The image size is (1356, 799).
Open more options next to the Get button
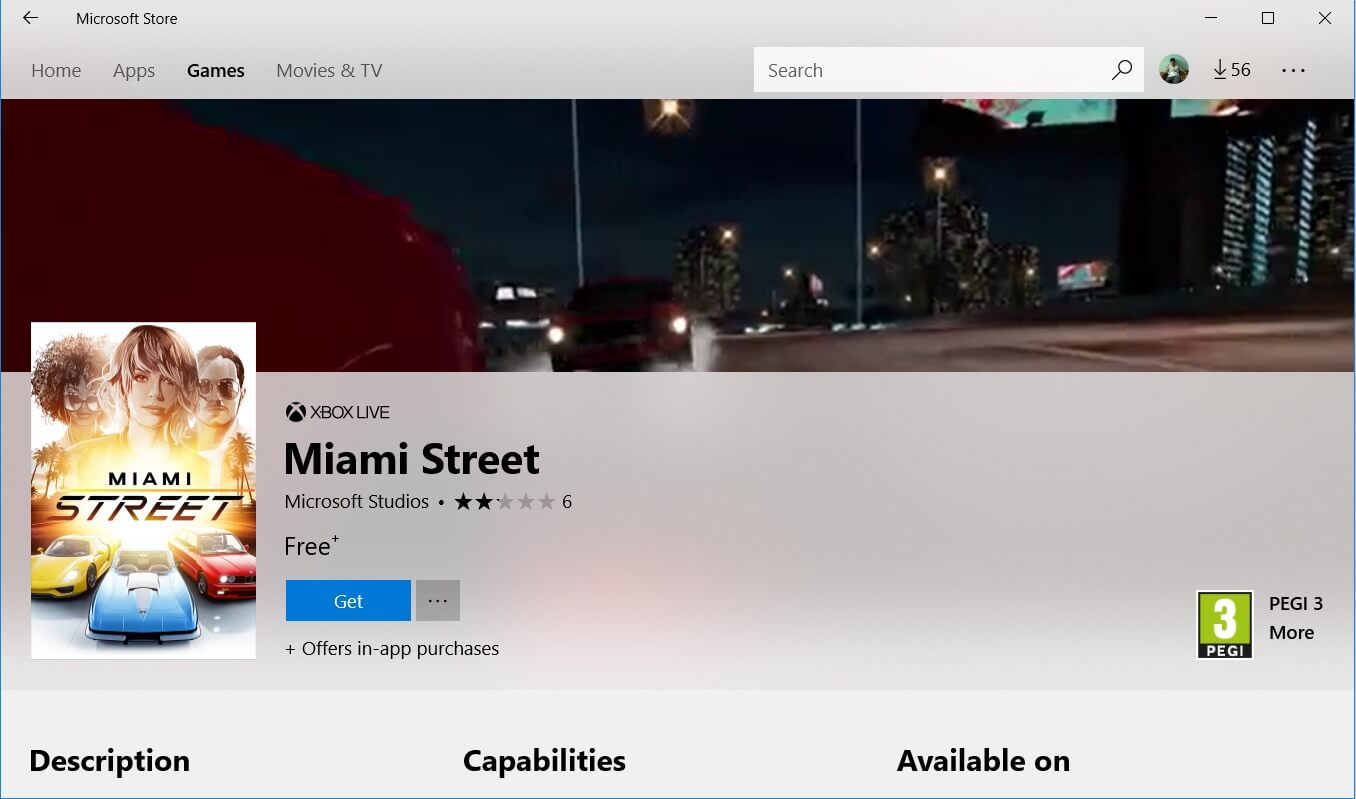438,601
